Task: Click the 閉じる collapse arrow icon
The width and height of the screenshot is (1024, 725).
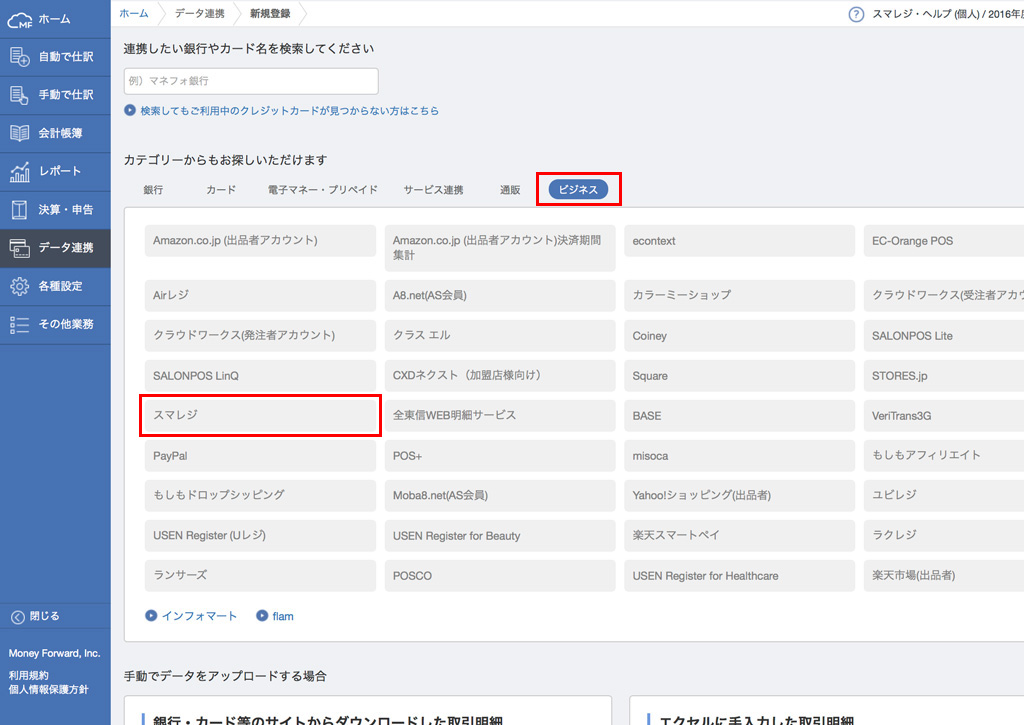Action: pyautogui.click(x=18, y=617)
